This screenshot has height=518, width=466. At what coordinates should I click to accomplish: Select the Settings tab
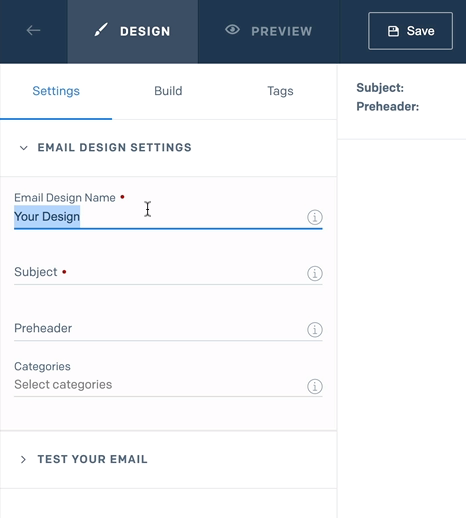56,91
